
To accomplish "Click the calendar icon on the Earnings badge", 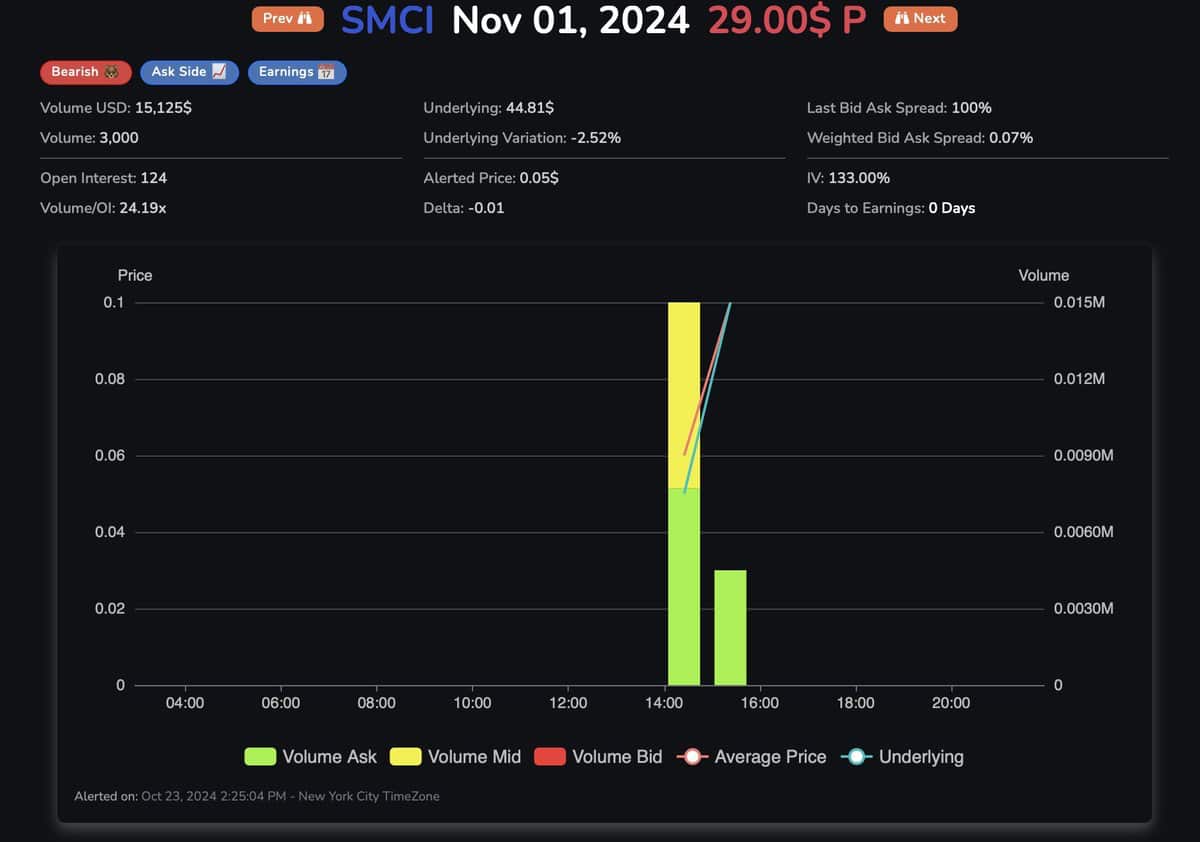I will pyautogui.click(x=327, y=72).
